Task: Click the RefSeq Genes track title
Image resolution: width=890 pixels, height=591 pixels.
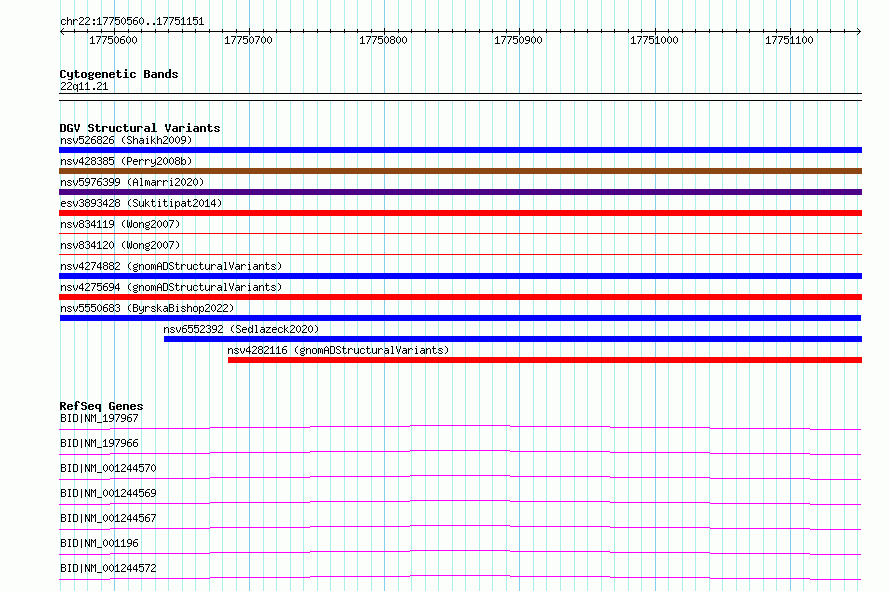Action: coord(101,406)
